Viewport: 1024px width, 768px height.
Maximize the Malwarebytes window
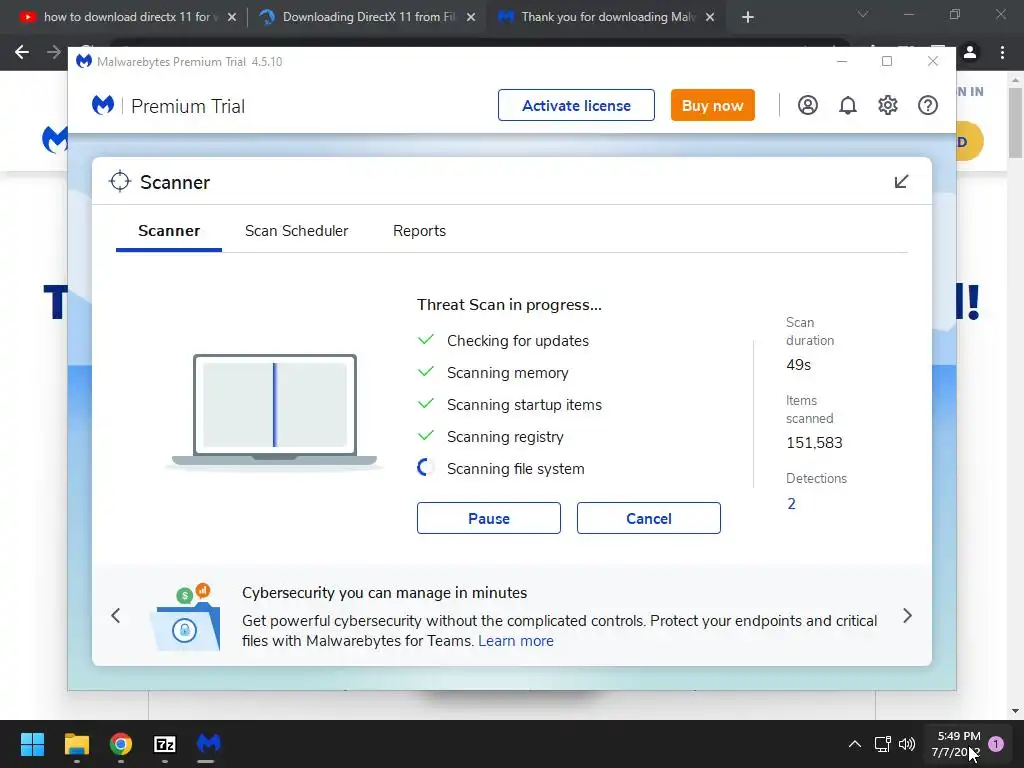pyautogui.click(x=887, y=61)
